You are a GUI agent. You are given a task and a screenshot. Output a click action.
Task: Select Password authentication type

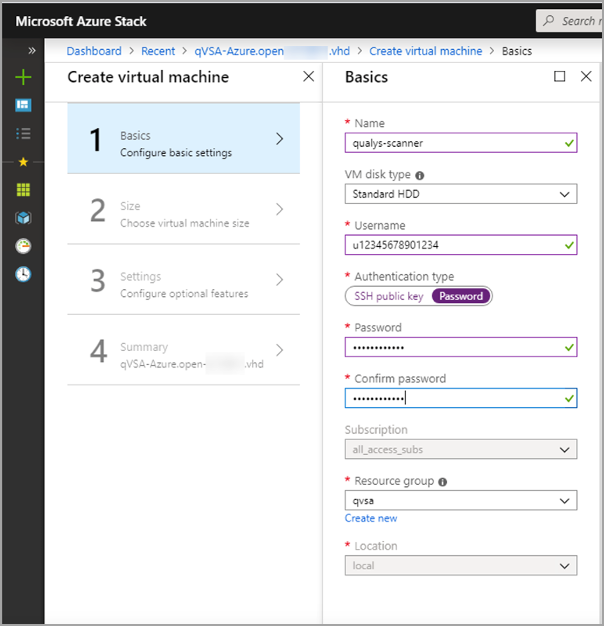click(x=461, y=296)
